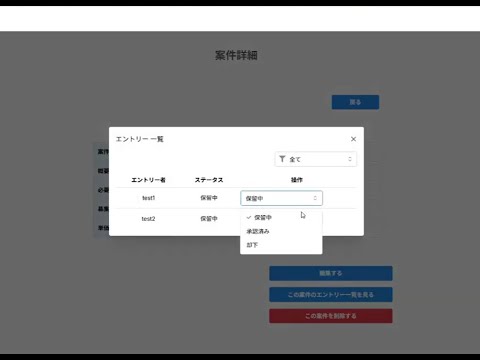Click the エントリー者 column header
480x360 pixels.
[148, 180]
